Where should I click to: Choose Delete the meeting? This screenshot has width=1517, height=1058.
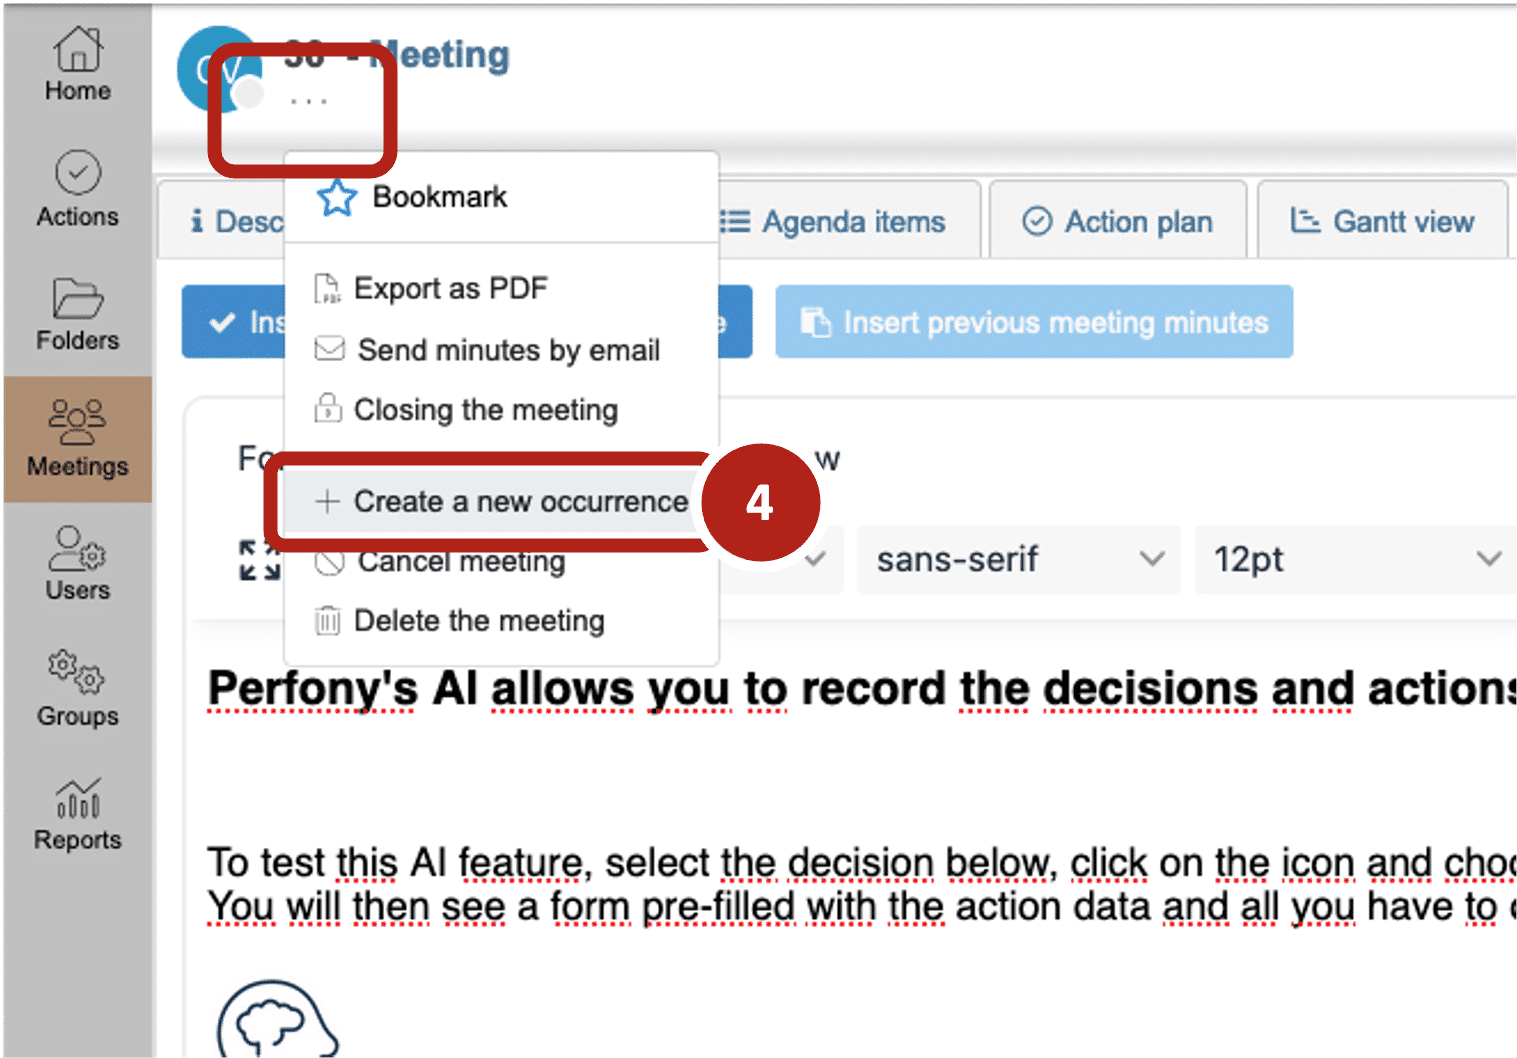(479, 621)
